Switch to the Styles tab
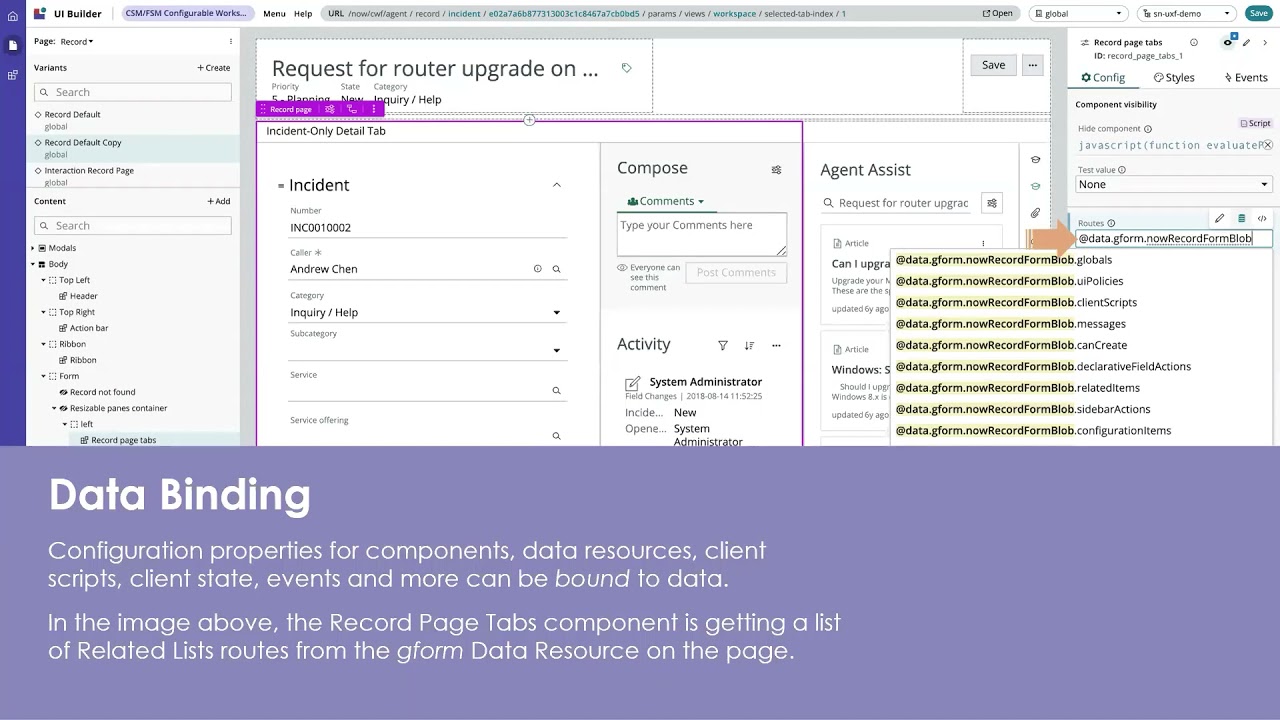The height and width of the screenshot is (720, 1280). [x=1174, y=77]
